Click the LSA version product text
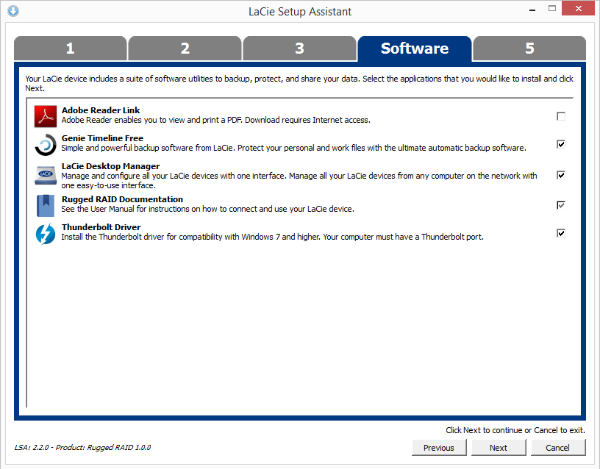 point(83,447)
